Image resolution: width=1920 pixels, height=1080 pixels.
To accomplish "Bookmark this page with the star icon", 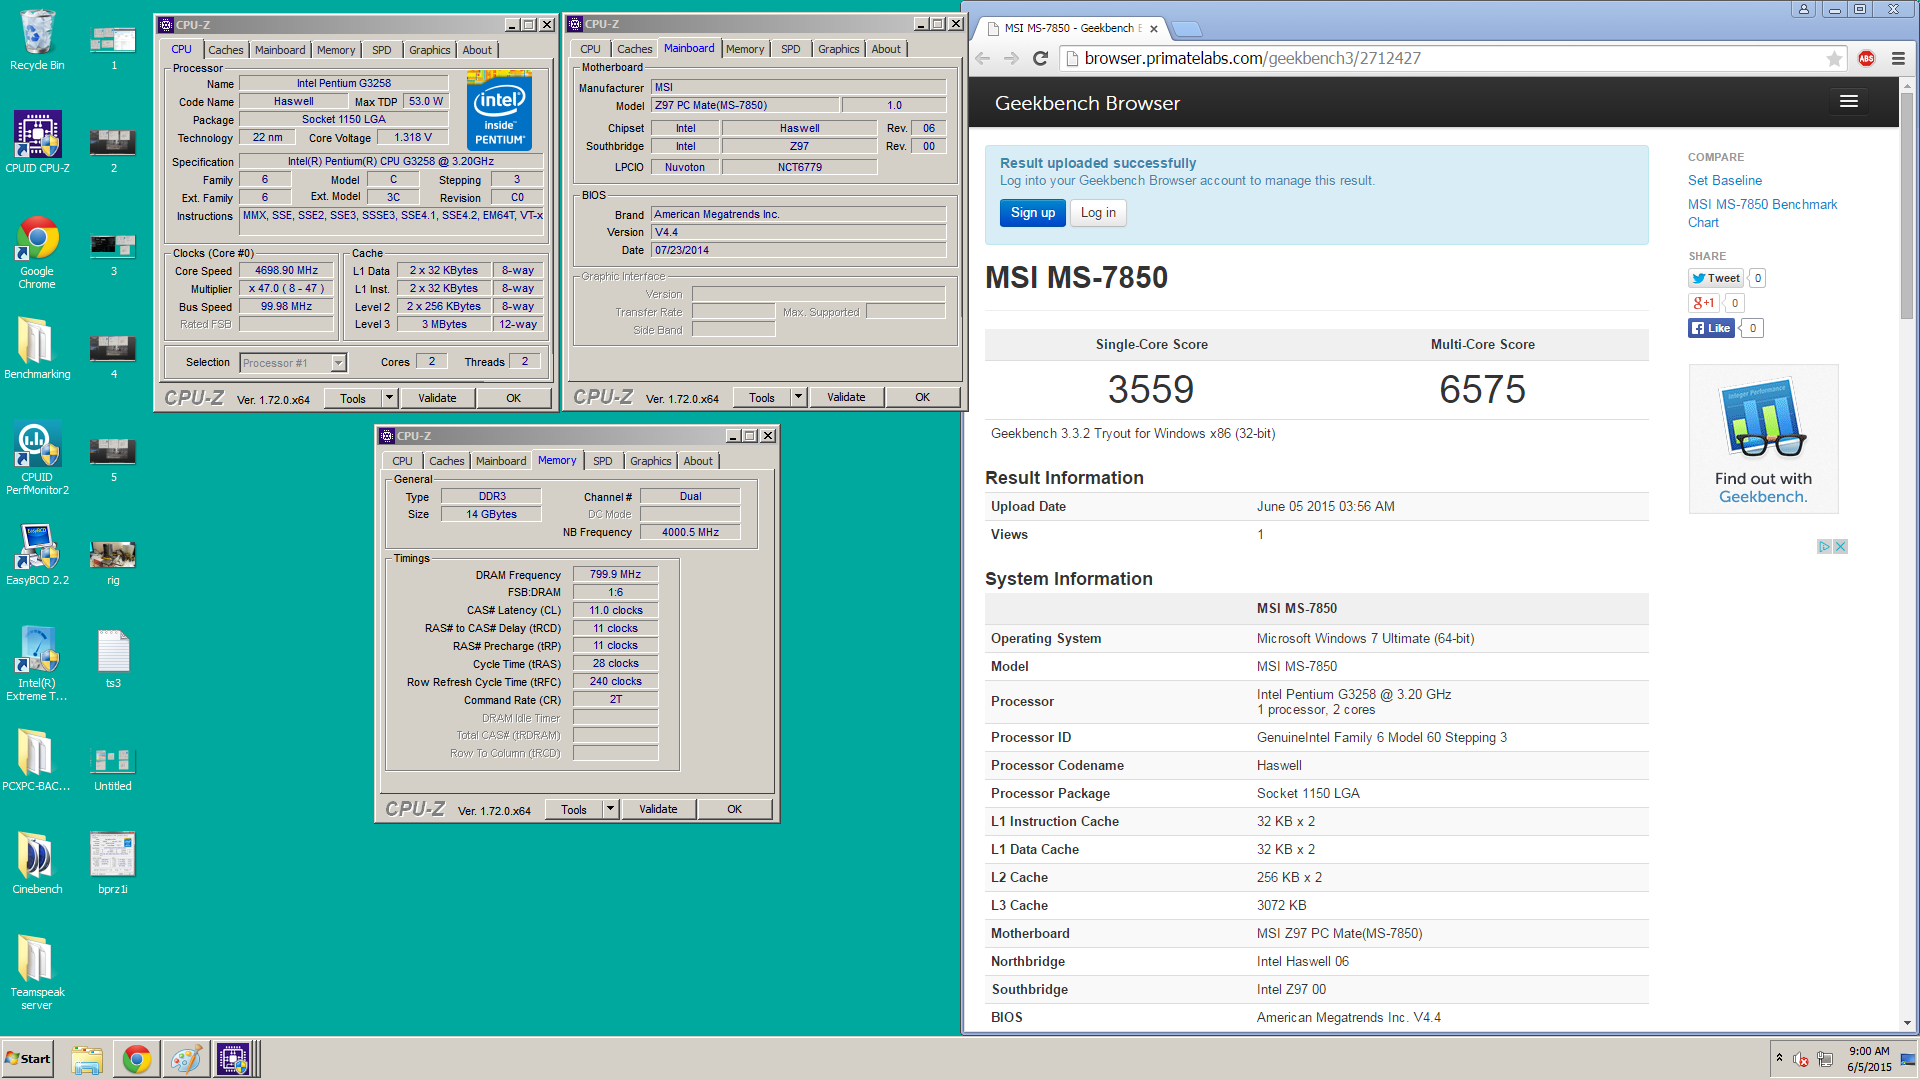I will click(x=1834, y=58).
